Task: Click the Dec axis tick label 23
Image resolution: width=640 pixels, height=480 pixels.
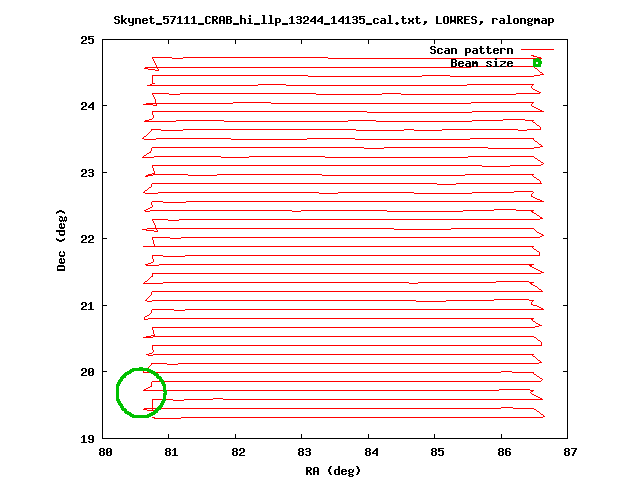Action: 87,173
